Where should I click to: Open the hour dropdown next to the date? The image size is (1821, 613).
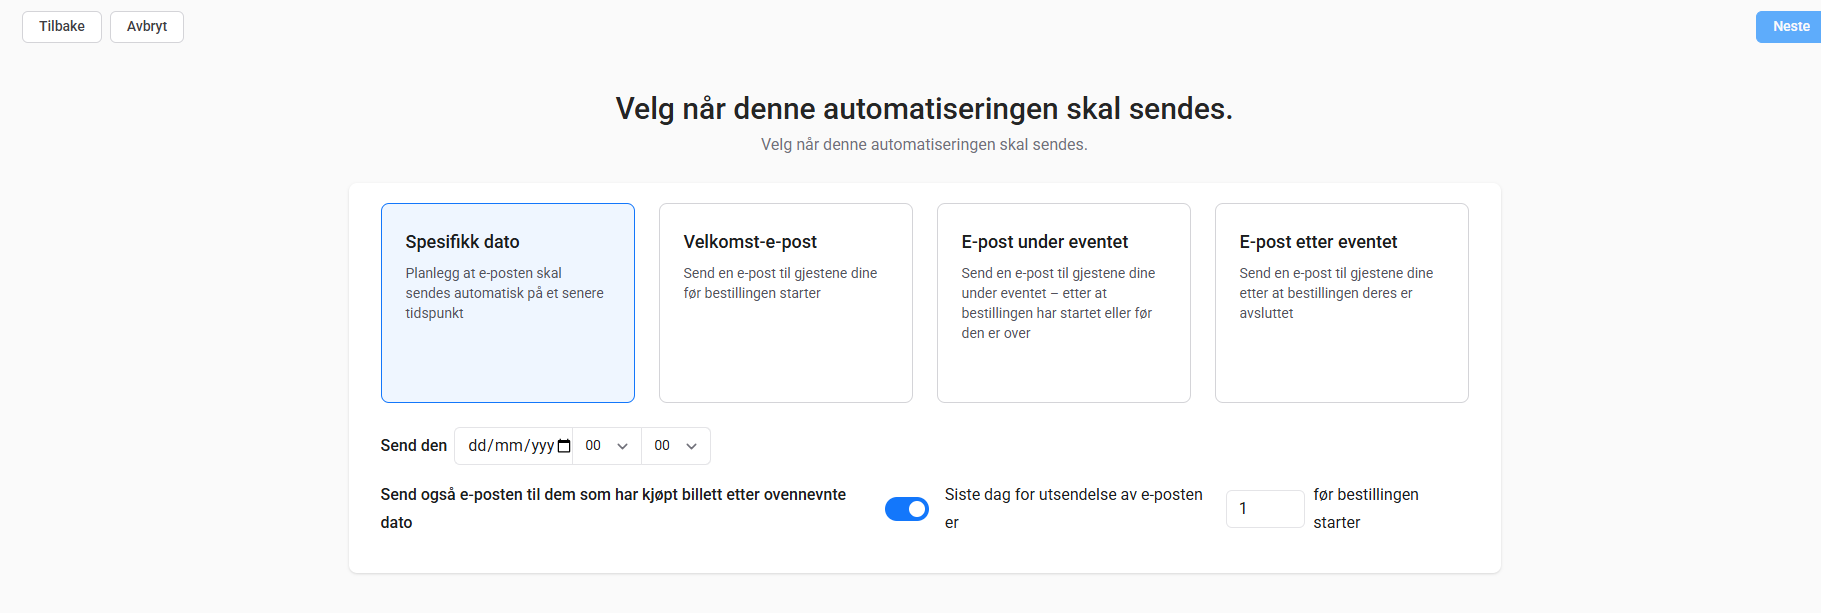click(607, 446)
